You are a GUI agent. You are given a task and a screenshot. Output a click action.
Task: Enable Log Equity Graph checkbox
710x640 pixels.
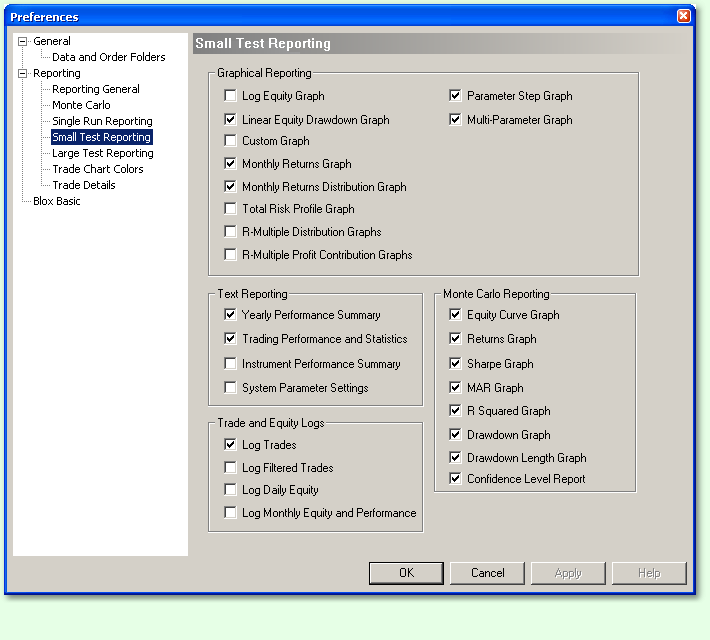[x=230, y=96]
